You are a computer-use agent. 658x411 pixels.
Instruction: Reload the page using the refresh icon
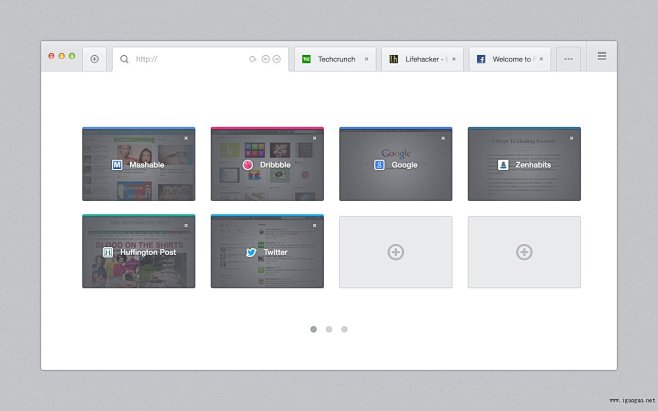coord(253,59)
